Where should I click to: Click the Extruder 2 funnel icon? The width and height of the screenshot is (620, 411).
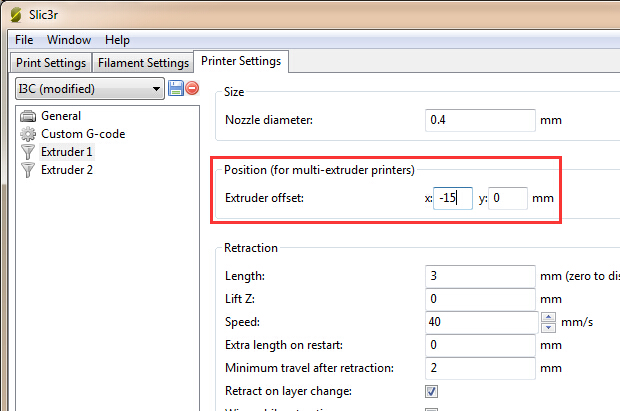pos(28,170)
